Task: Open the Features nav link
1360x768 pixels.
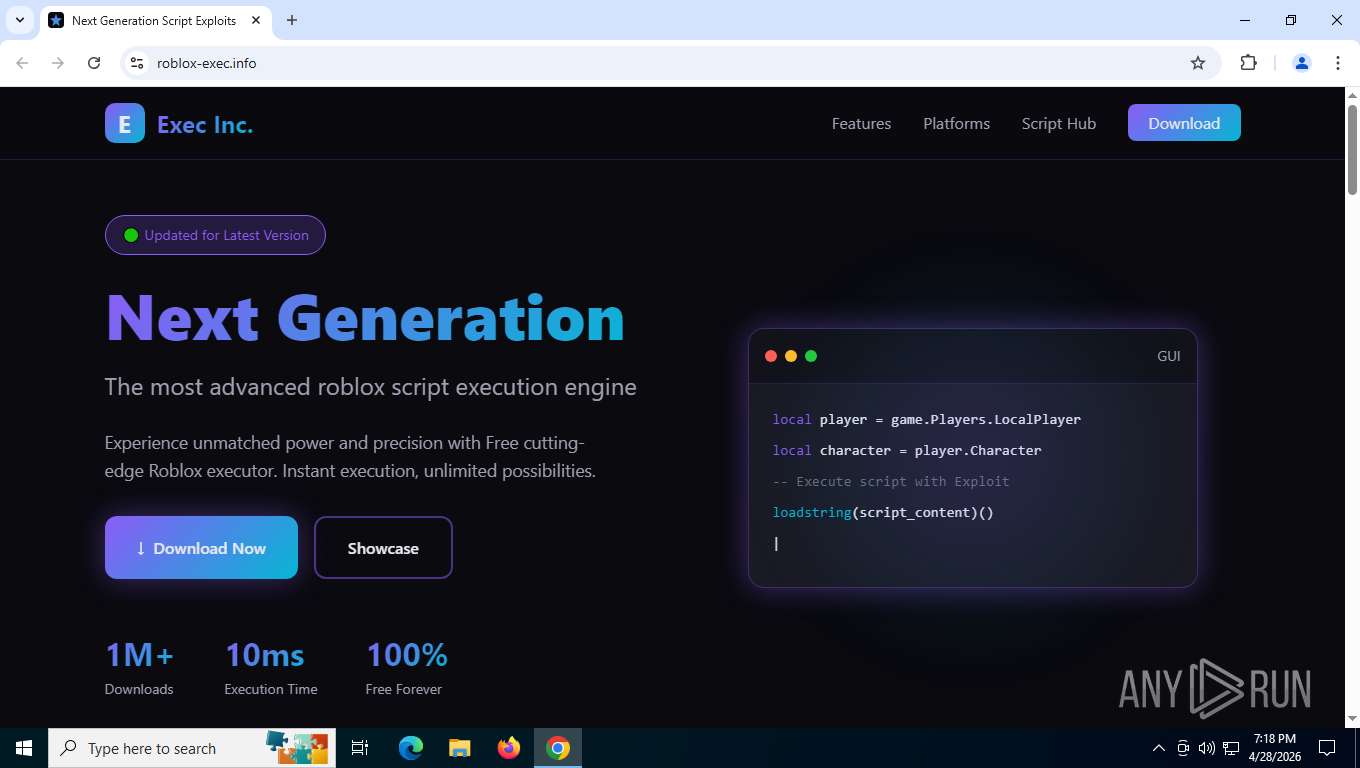Action: [x=861, y=123]
